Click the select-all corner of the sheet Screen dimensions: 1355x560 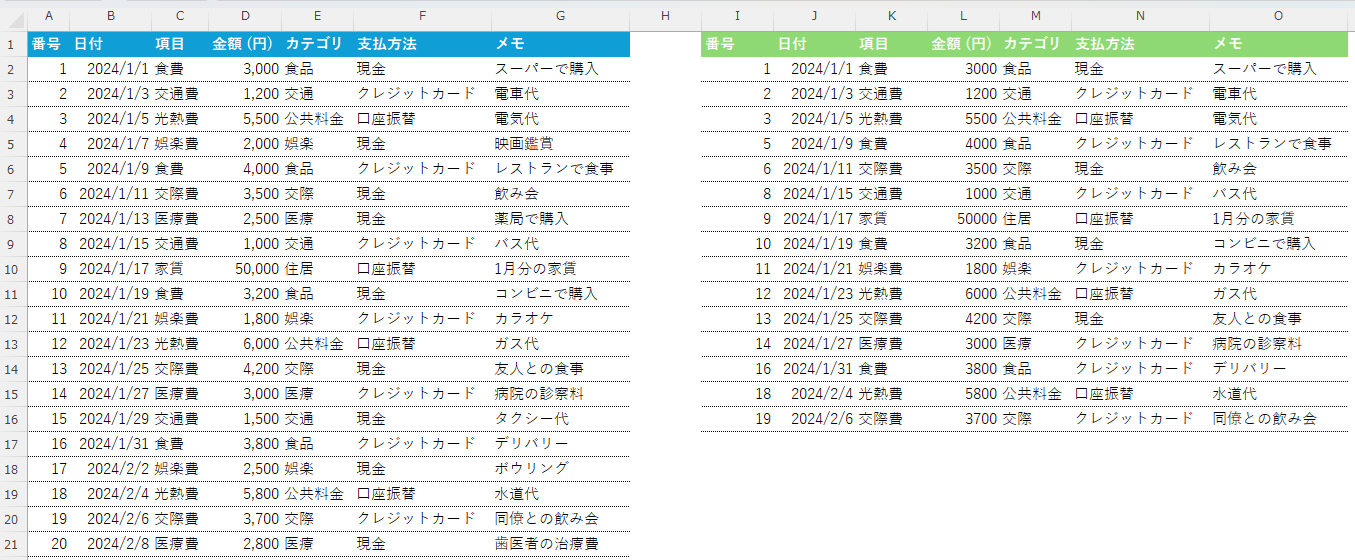pos(12,16)
